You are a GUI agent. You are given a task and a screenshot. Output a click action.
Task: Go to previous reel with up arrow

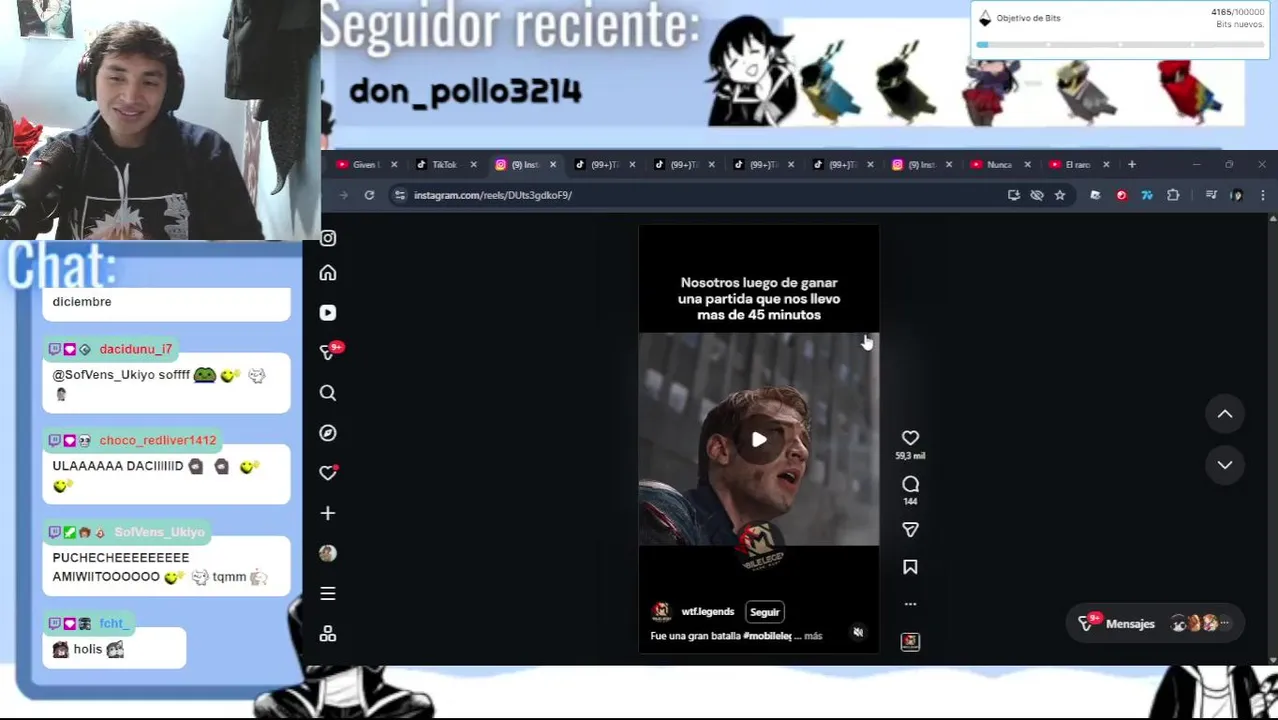click(x=1225, y=414)
